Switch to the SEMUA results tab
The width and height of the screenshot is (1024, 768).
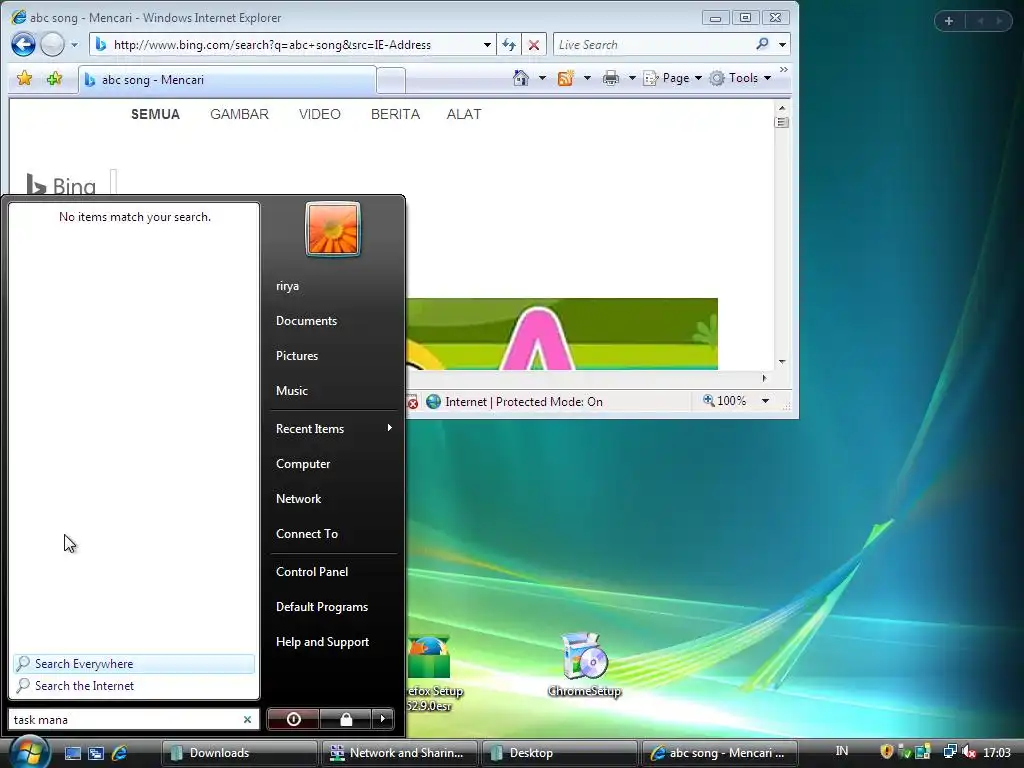click(x=155, y=114)
